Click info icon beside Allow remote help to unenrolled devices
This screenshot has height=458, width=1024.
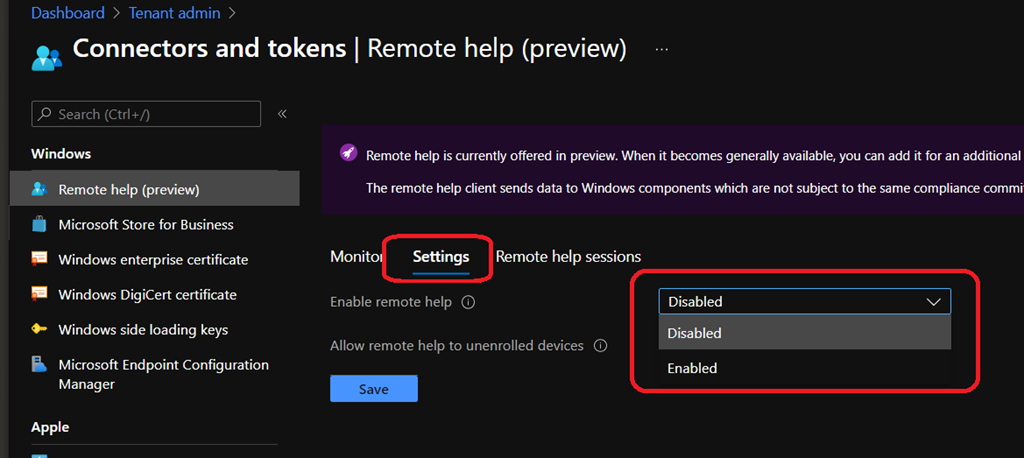click(x=600, y=346)
